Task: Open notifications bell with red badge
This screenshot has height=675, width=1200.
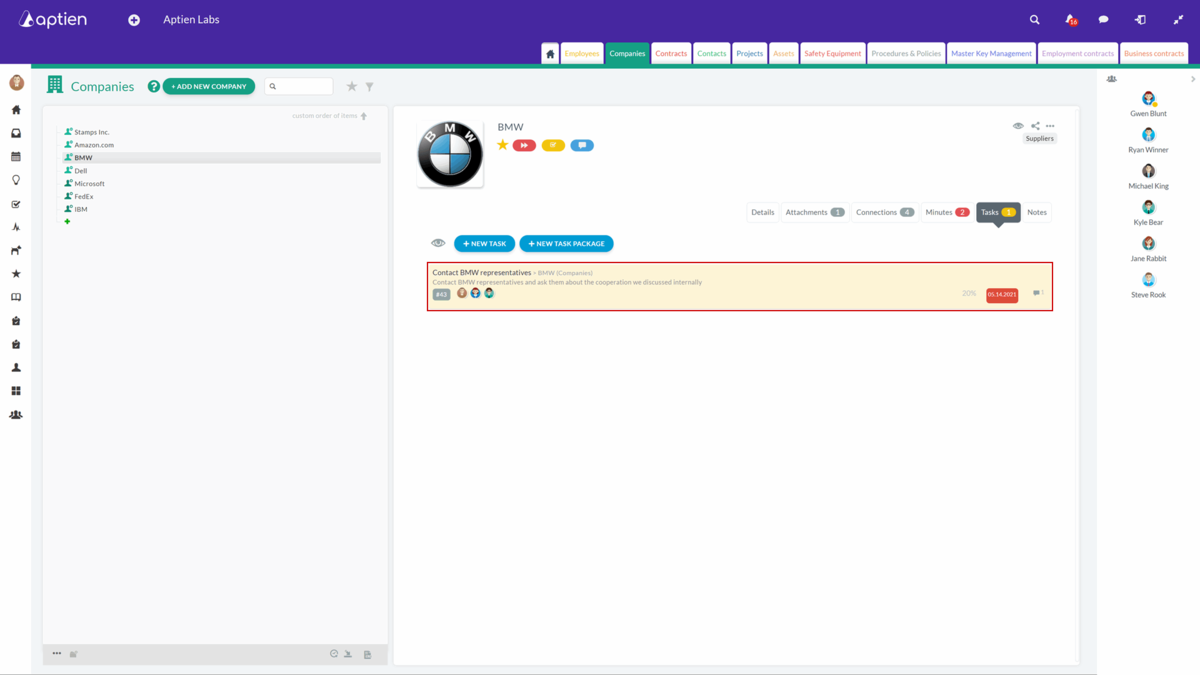Action: click(x=1070, y=20)
